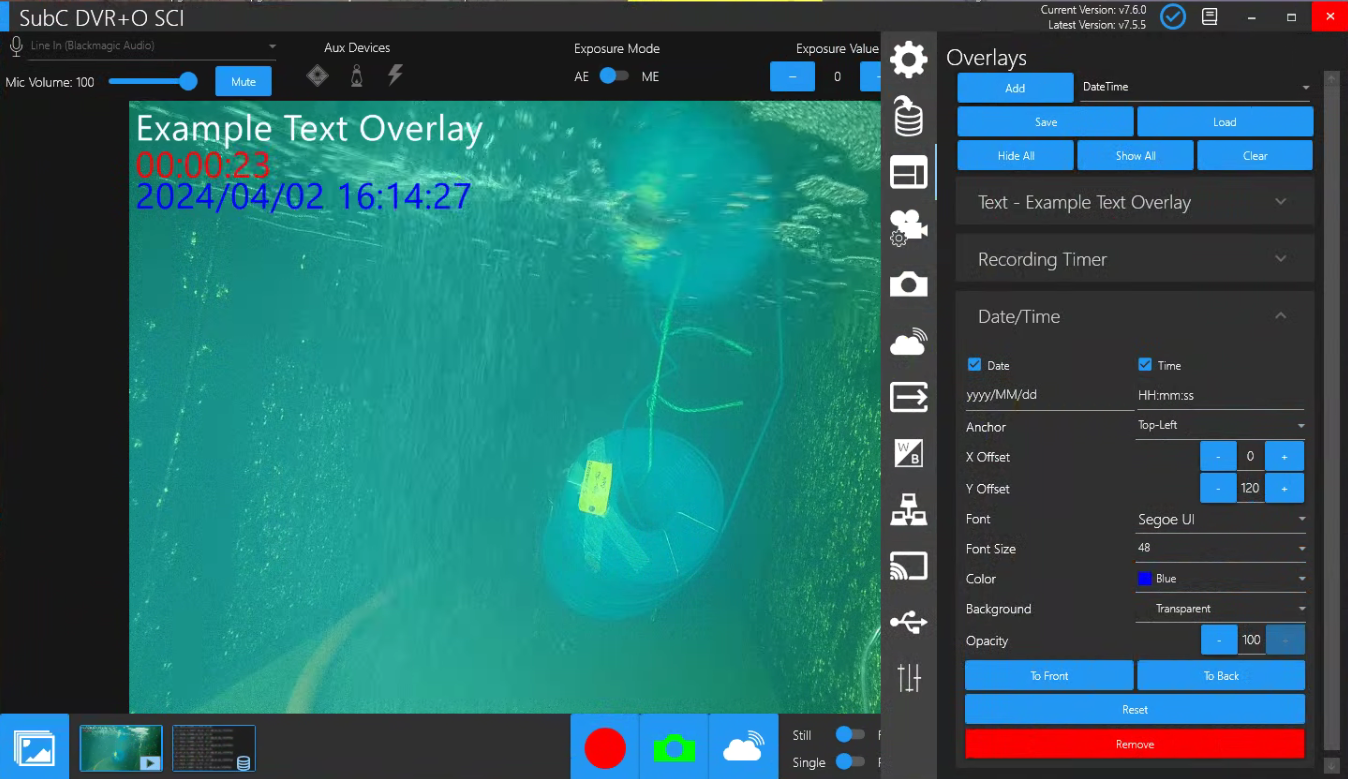Open the settings gear in the sidebar
The width and height of the screenshot is (1348, 779).
[908, 60]
